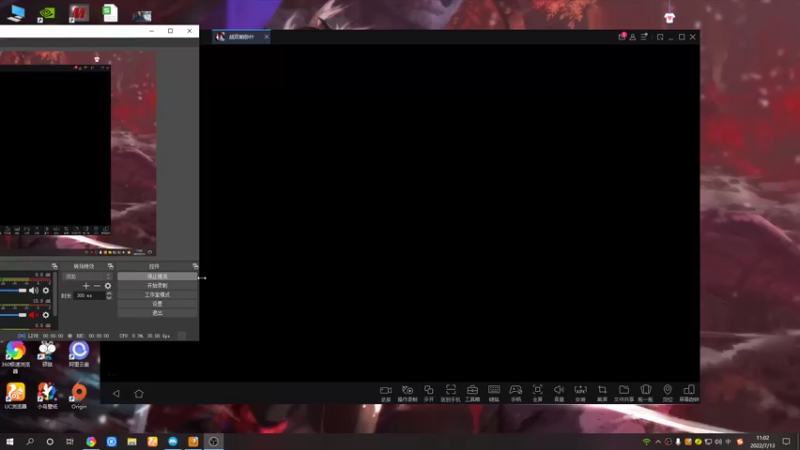Click OBS stop streaming (停止推流) button
This screenshot has width=800, height=450.
click(157, 276)
